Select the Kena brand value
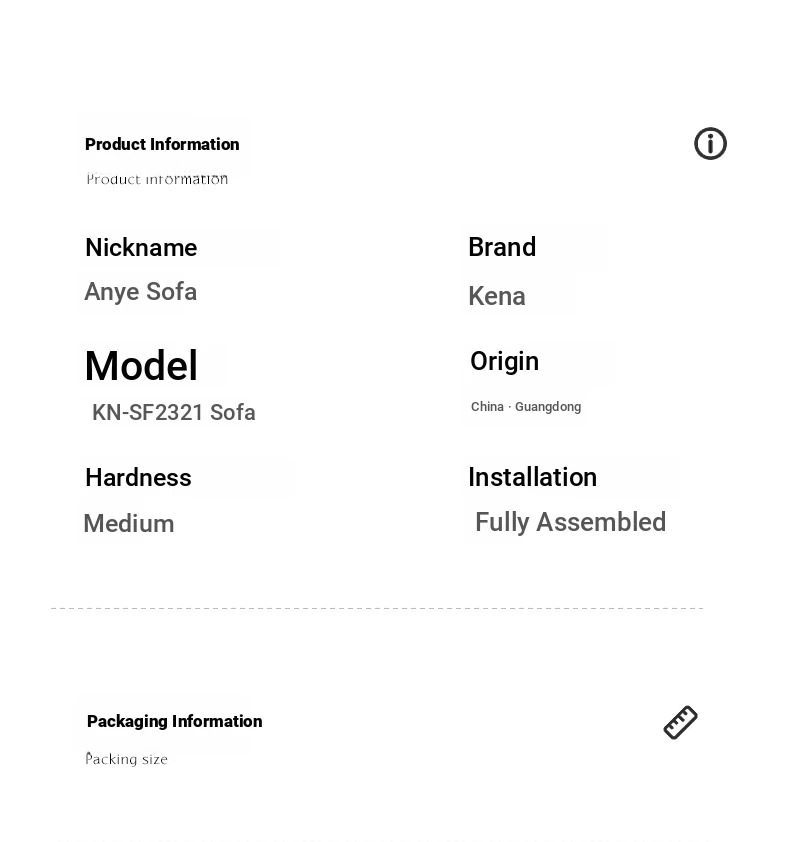Image resolution: width=790 pixels, height=842 pixels. point(497,296)
